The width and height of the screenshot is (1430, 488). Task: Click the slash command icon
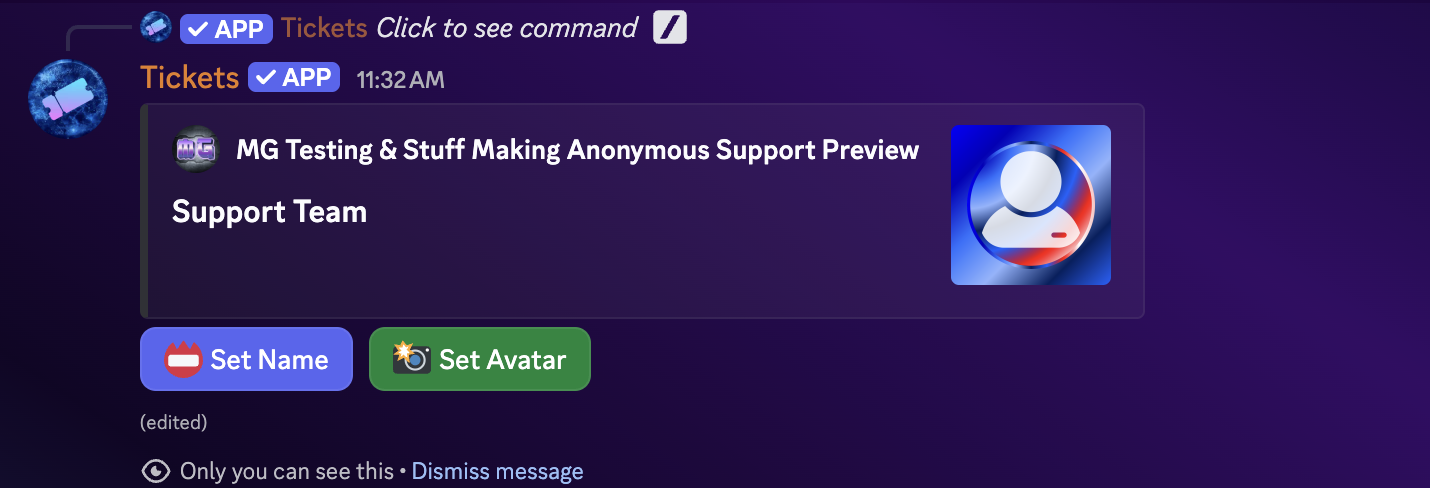point(670,28)
